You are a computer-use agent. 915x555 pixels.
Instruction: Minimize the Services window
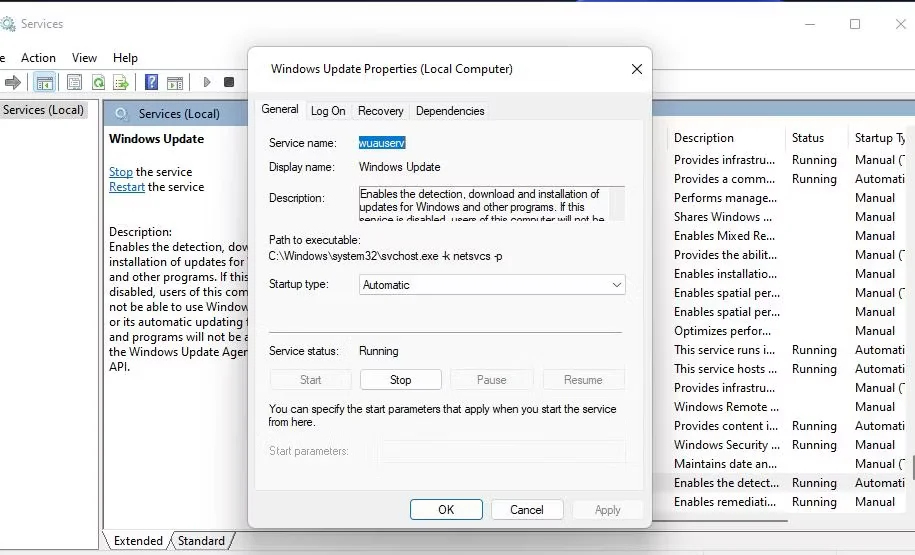pos(810,24)
